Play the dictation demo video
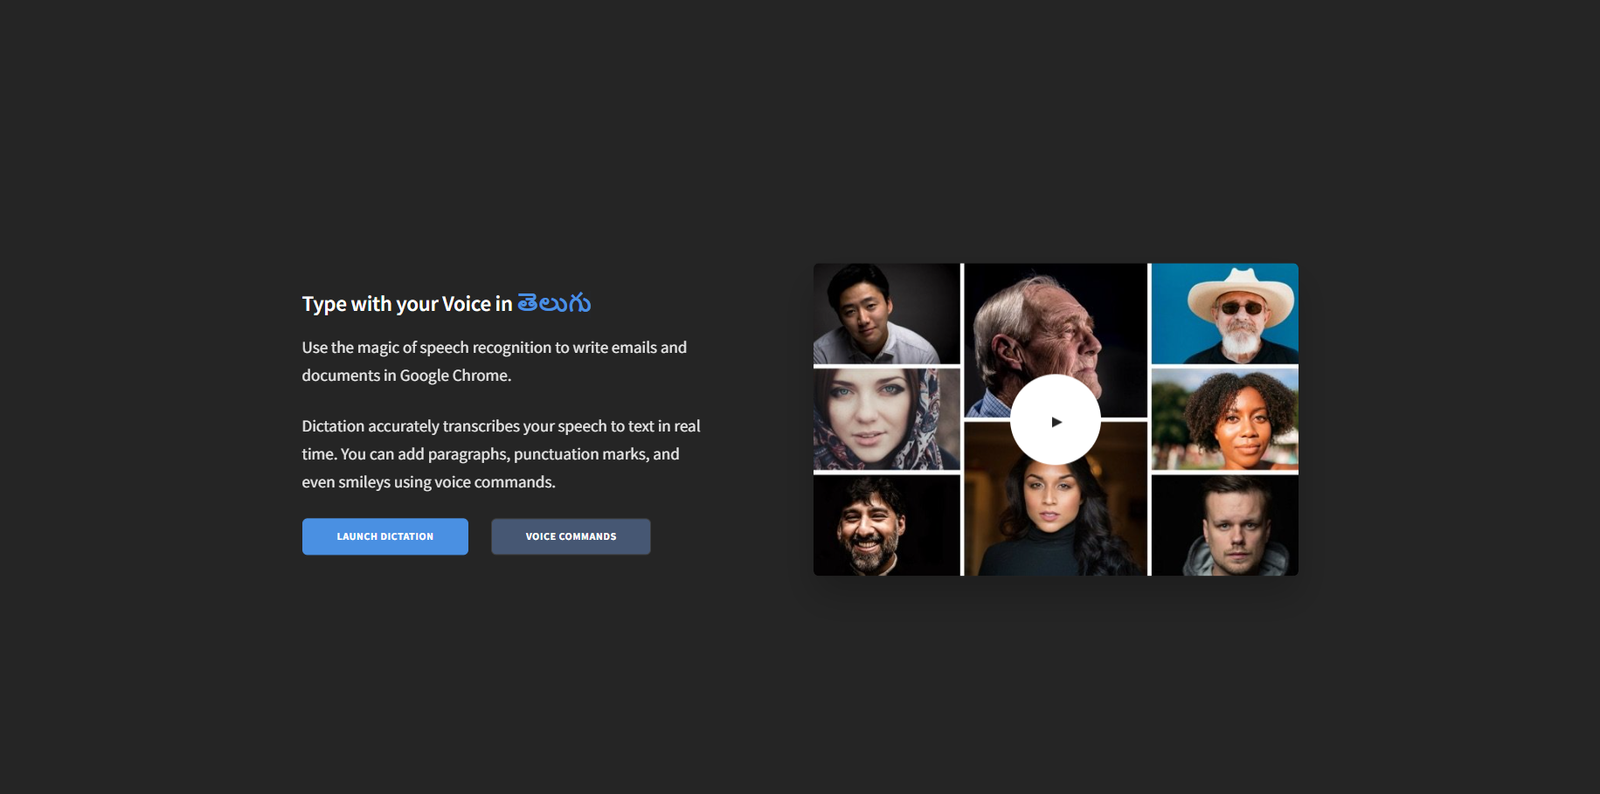Viewport: 1600px width, 794px height. tap(1055, 421)
